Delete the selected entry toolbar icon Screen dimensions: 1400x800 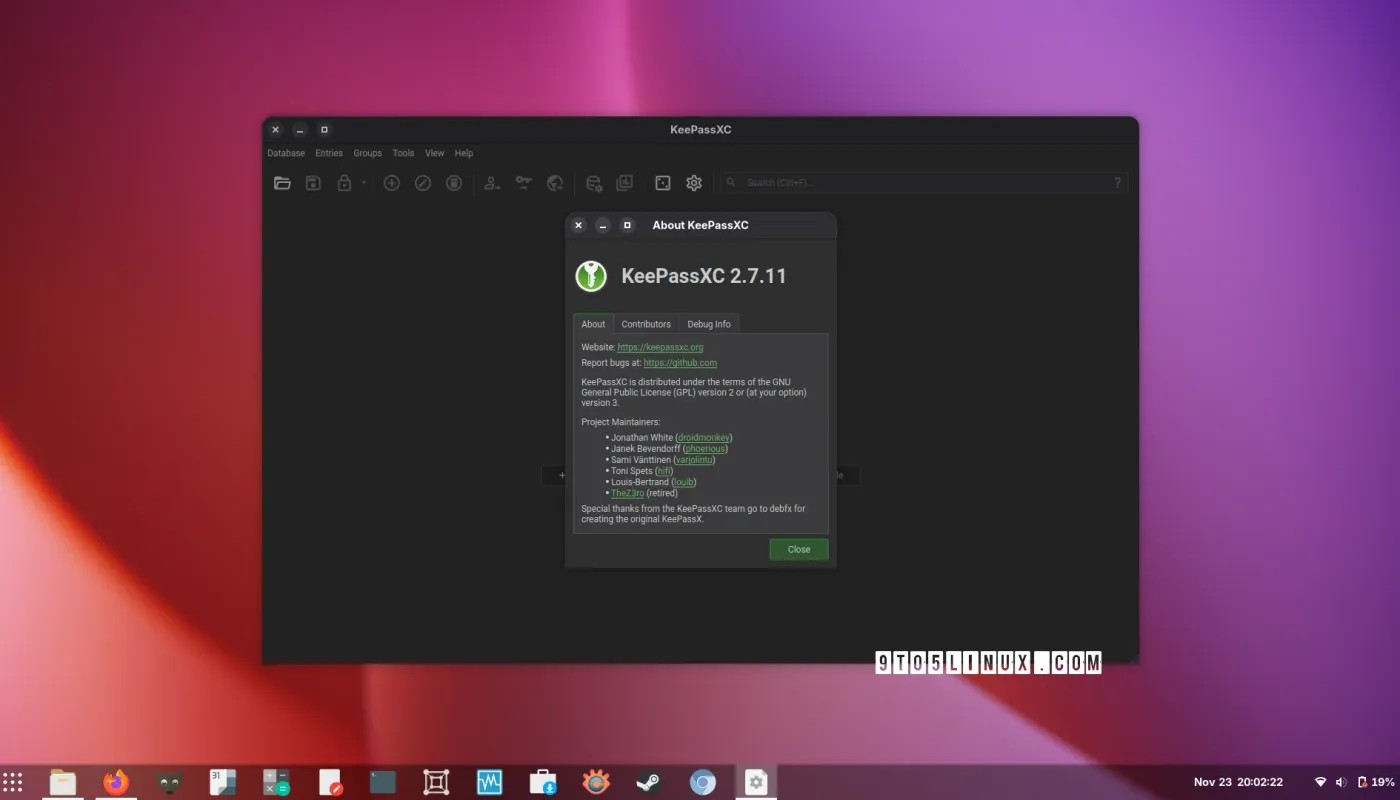(453, 183)
